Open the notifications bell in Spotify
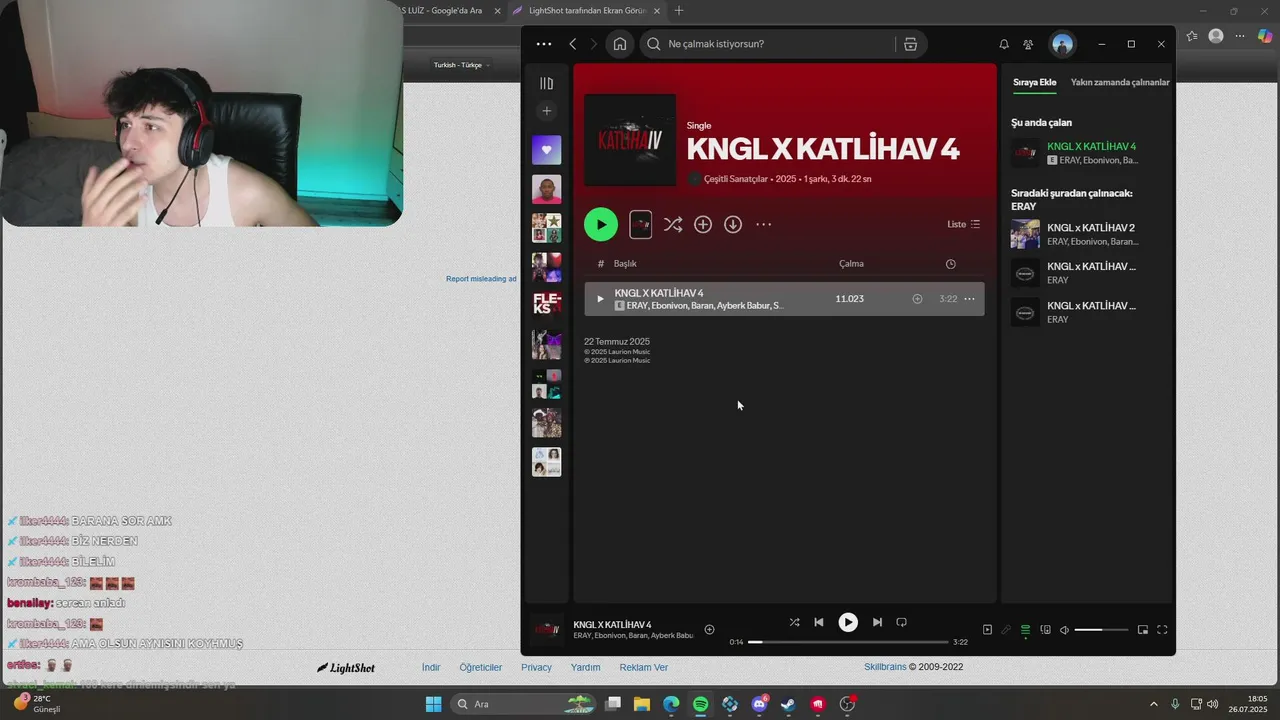 (1004, 44)
